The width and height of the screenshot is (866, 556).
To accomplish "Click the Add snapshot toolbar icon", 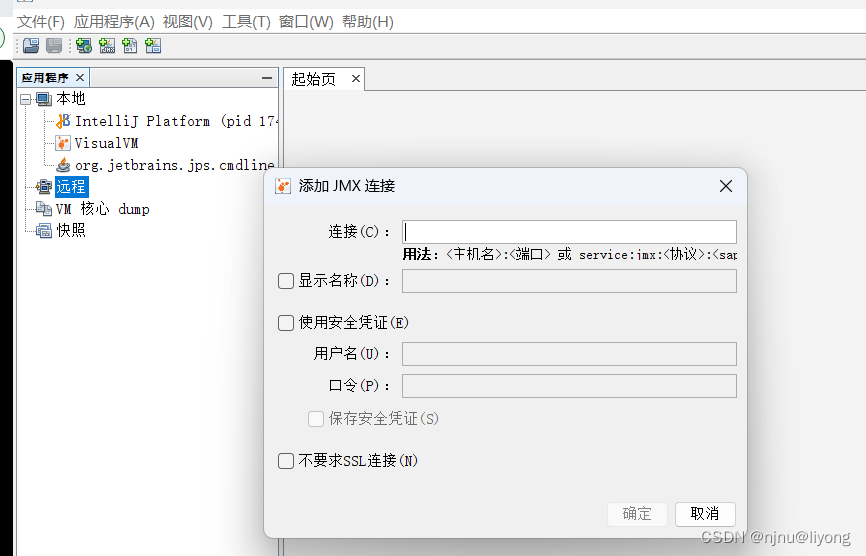I will click(x=153, y=46).
